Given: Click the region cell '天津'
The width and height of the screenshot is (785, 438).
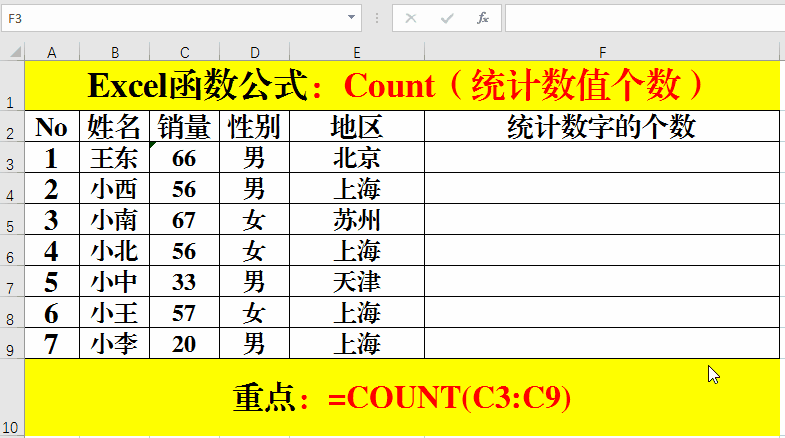Looking at the screenshot, I should 357,281.
